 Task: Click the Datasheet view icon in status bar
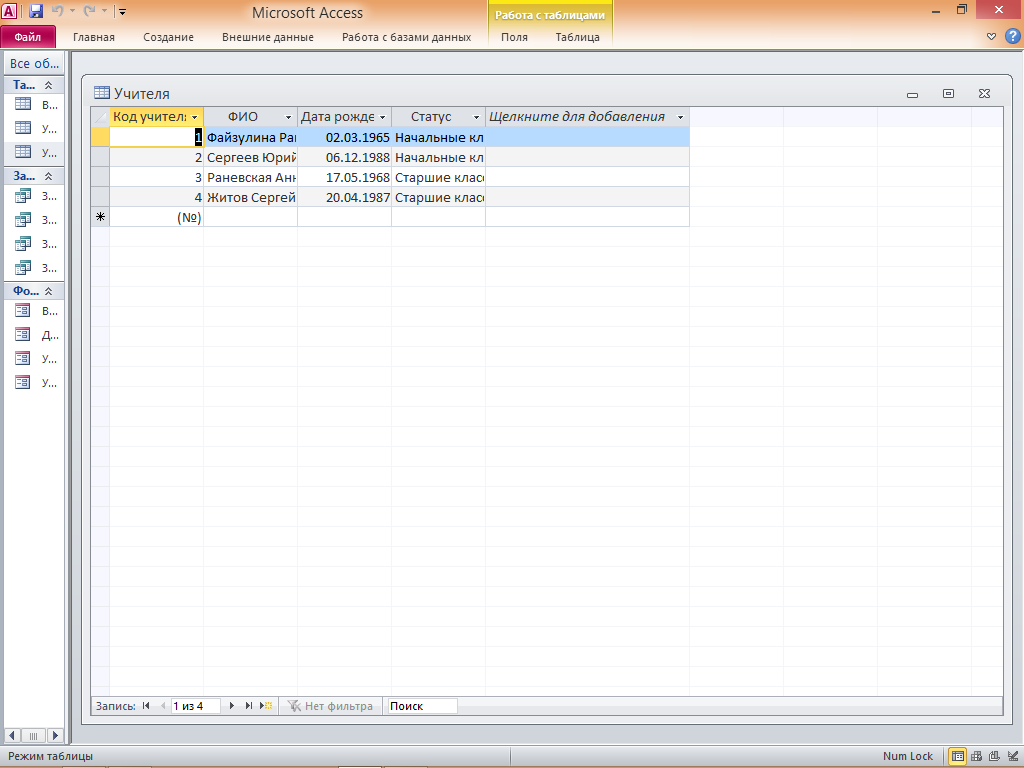(957, 756)
